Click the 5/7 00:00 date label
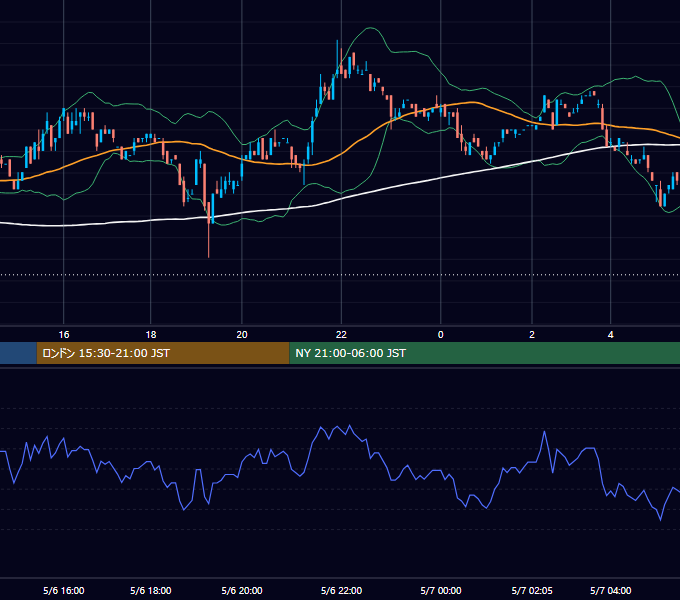The width and height of the screenshot is (680, 600). (441, 590)
